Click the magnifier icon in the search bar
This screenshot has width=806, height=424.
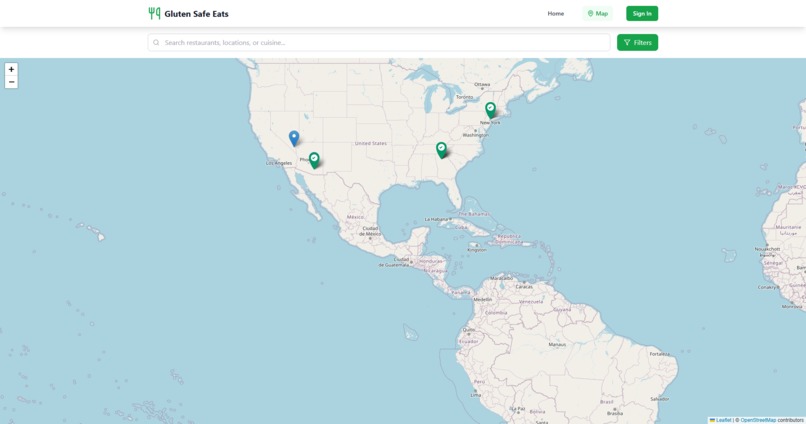(156, 43)
